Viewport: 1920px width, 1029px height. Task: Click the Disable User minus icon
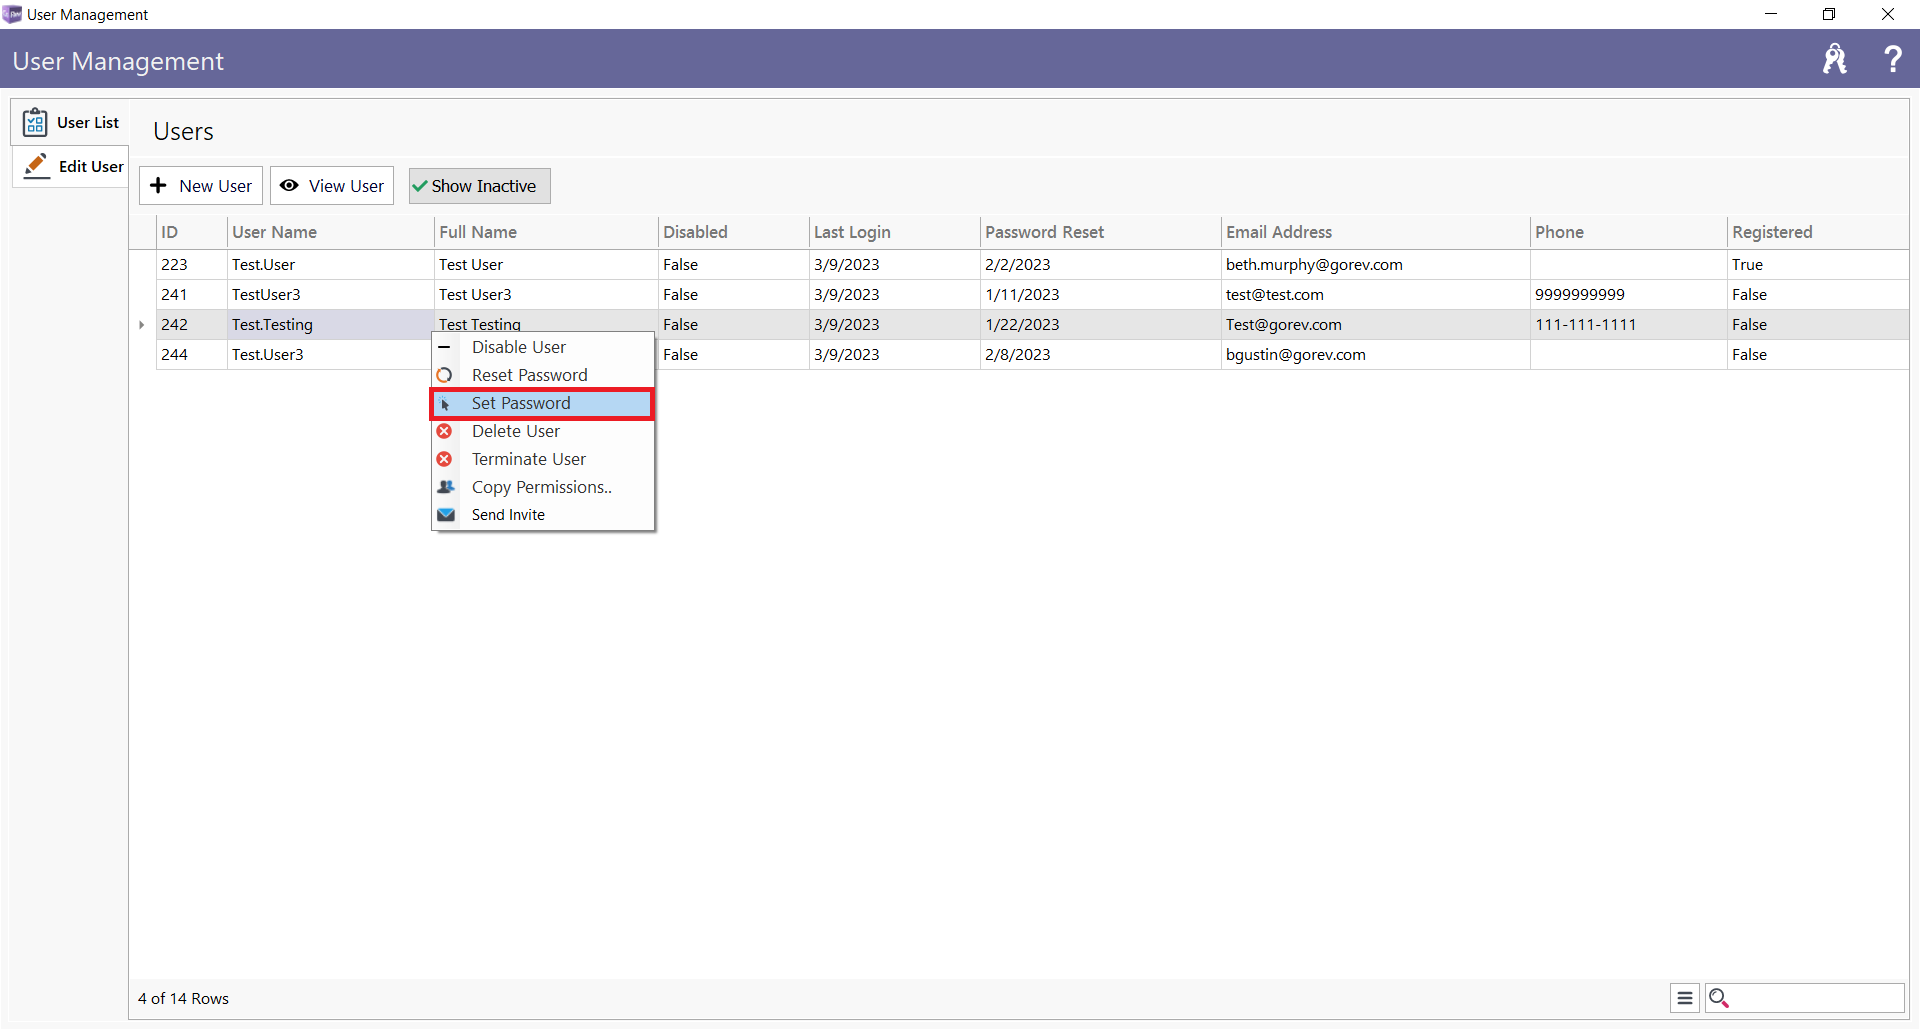coord(445,347)
